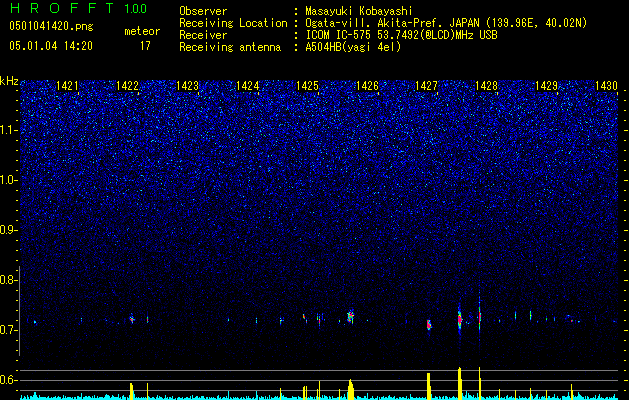Click the tallest yellow bar before 1428

460,384
